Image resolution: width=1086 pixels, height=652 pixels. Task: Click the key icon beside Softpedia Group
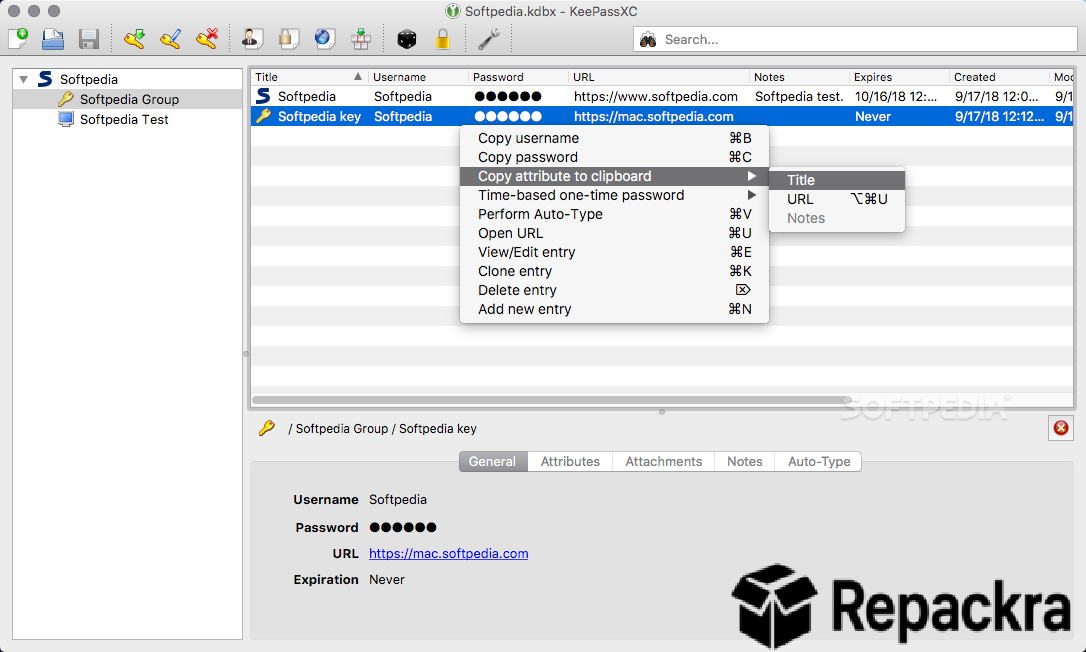click(66, 99)
